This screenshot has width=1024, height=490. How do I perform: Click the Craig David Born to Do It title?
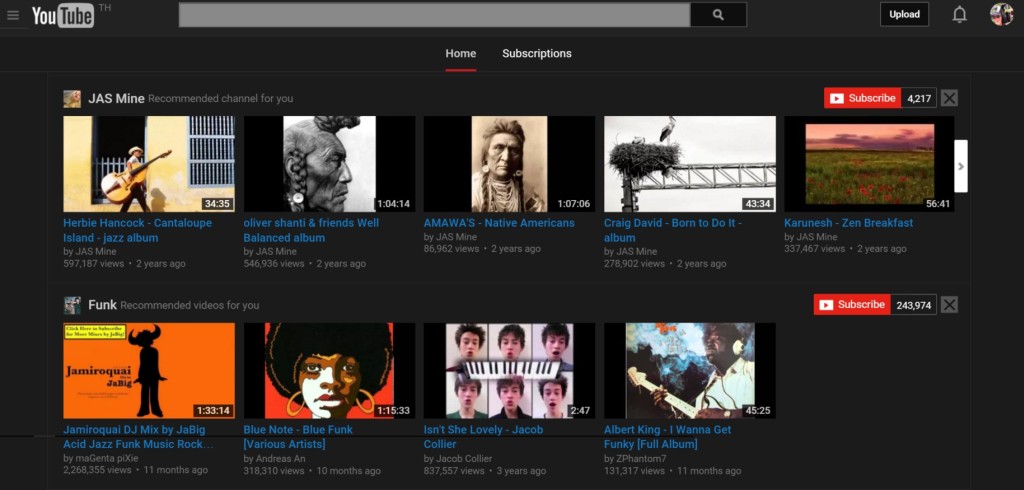(673, 230)
